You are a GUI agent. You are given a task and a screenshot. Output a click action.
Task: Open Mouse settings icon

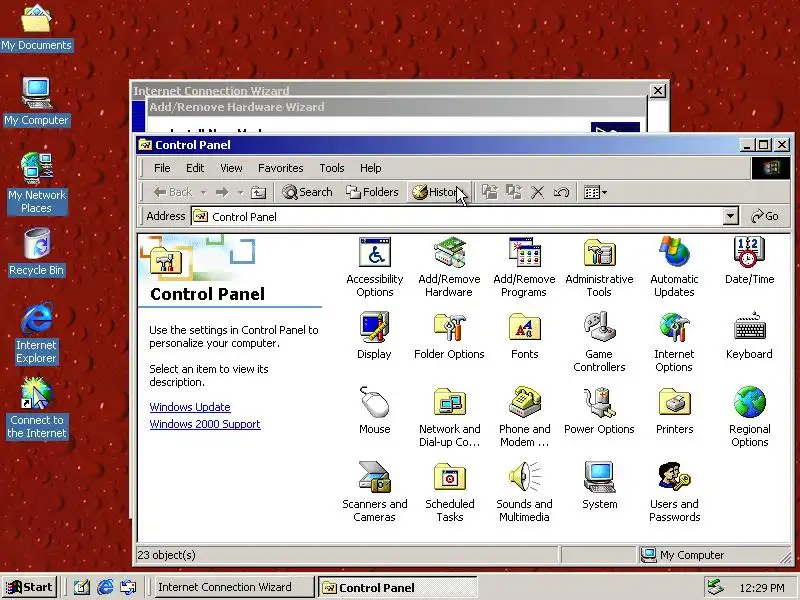click(374, 410)
